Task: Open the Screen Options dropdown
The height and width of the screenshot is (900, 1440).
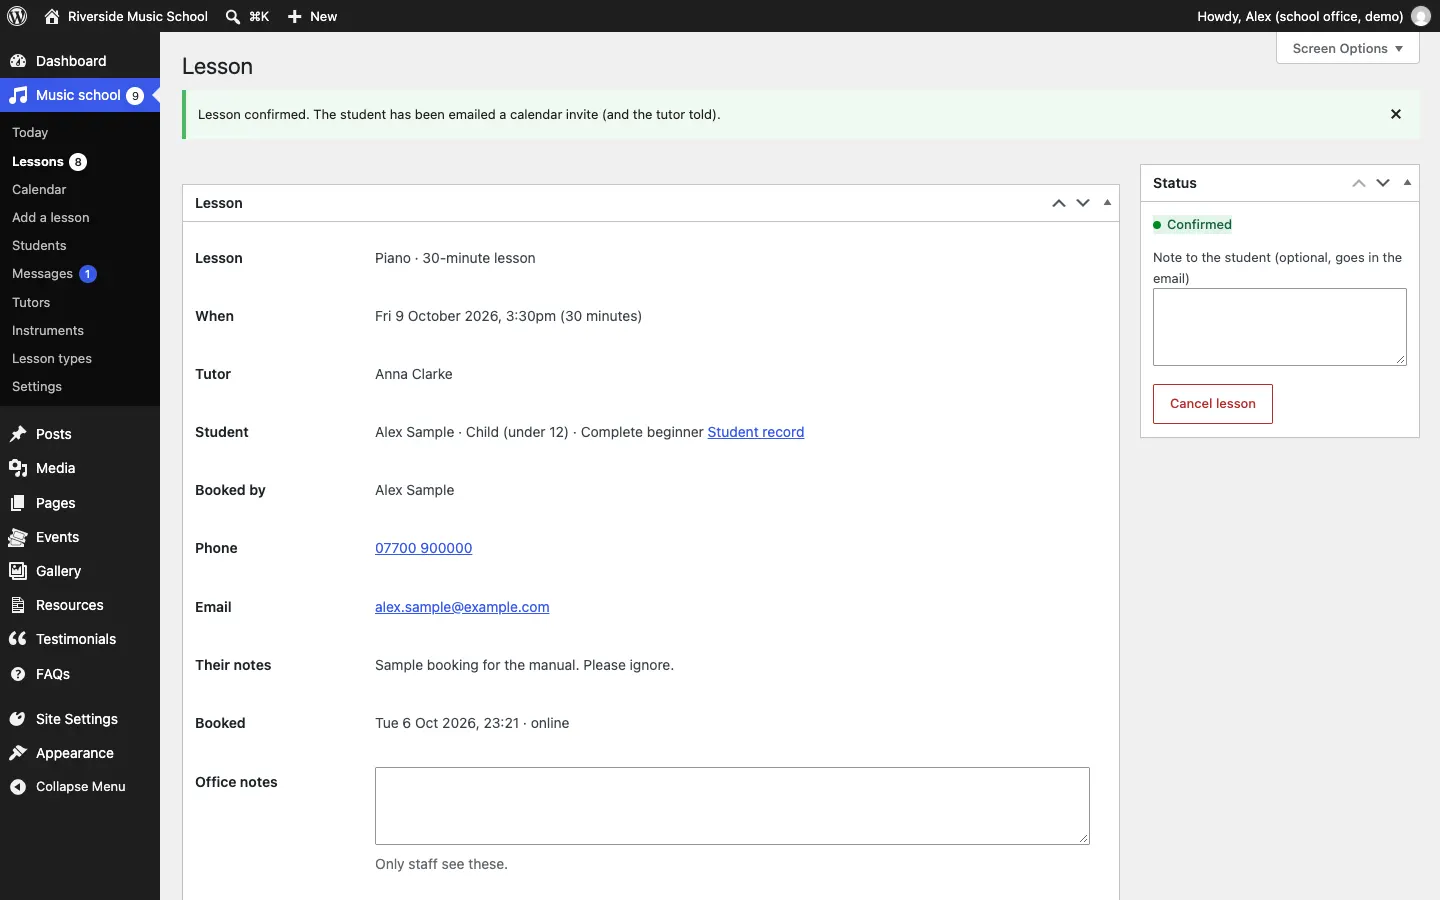Action: [x=1348, y=48]
